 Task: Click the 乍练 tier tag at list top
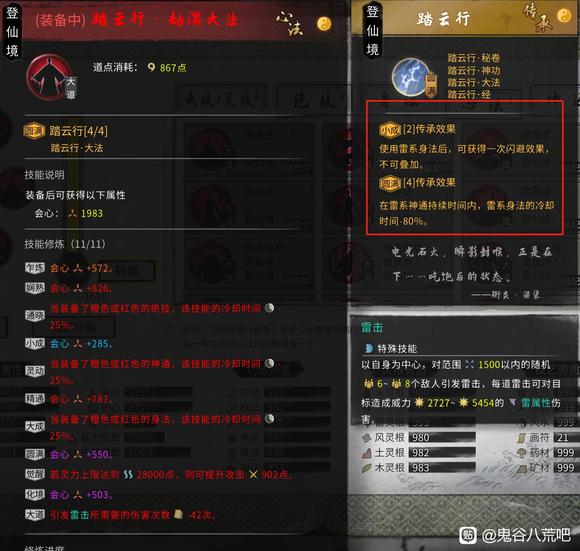click(35, 268)
